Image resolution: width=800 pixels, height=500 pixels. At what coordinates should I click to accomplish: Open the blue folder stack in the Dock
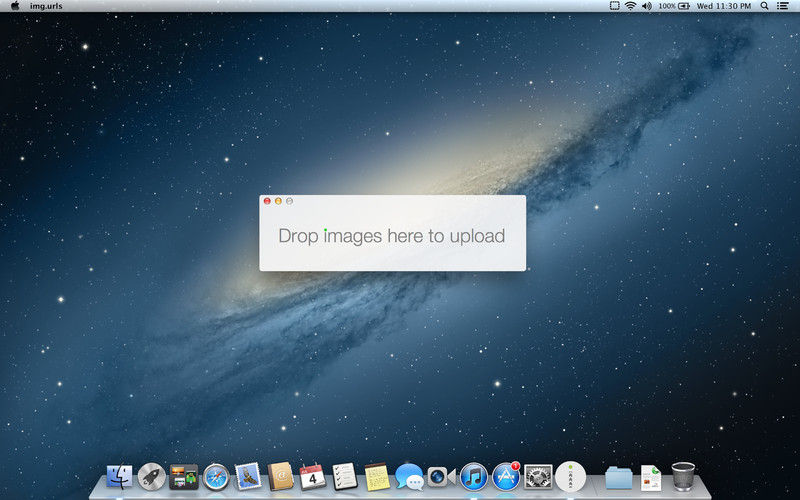click(618, 478)
